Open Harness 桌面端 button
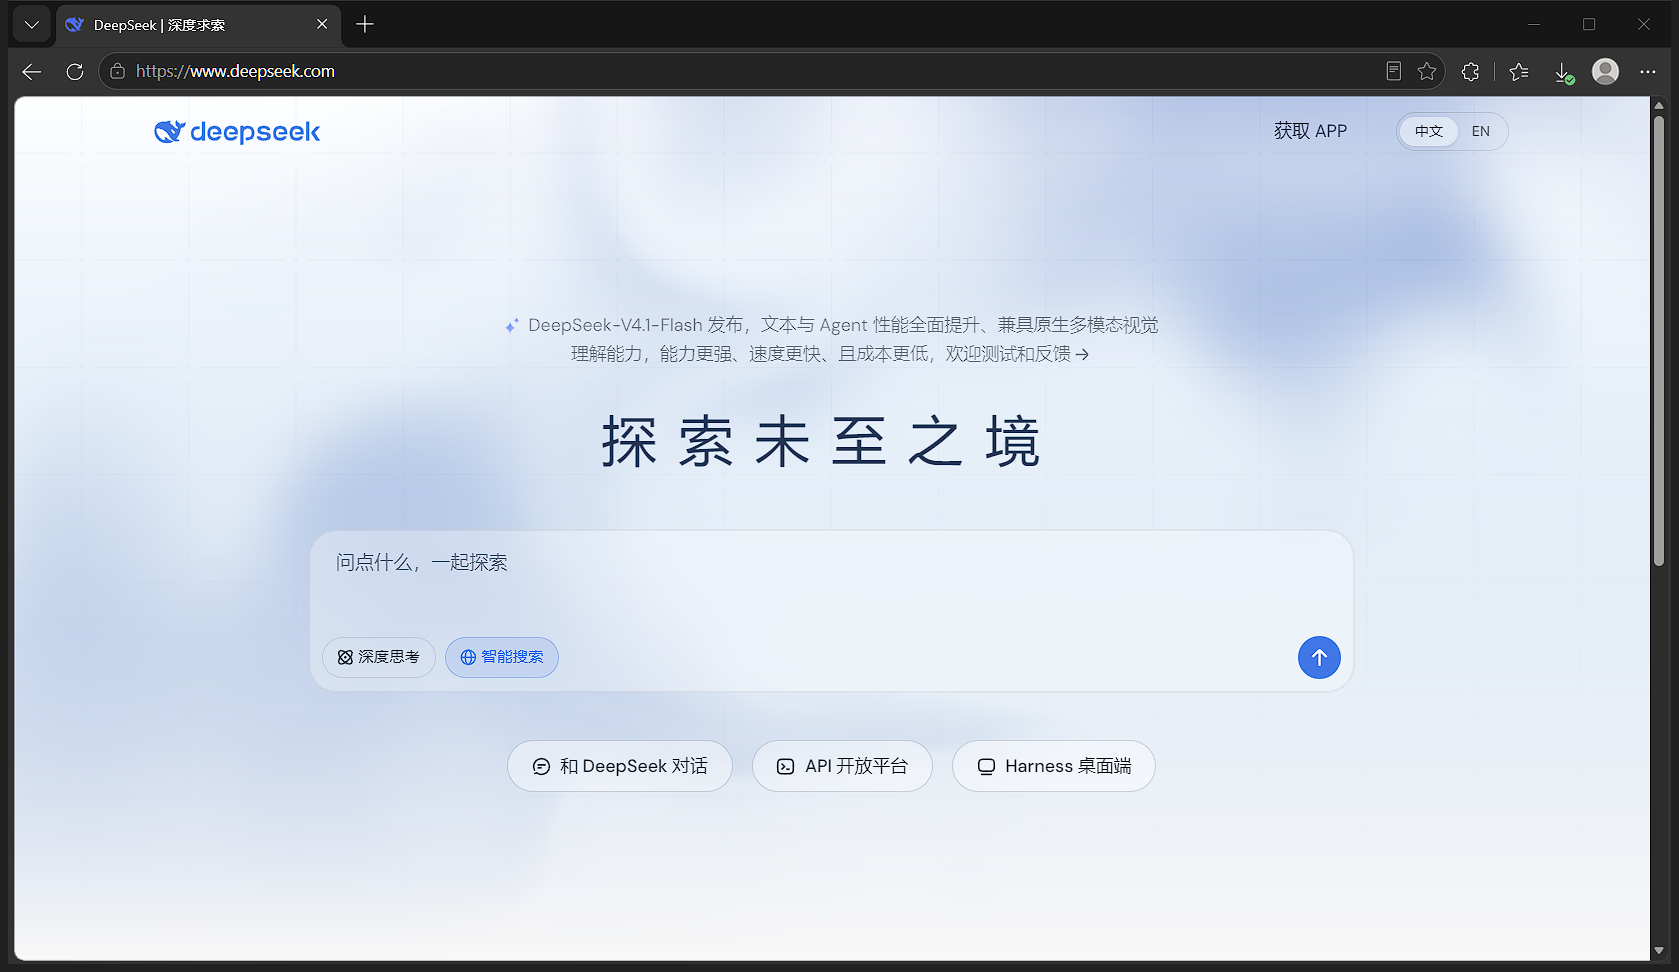 click(1054, 766)
